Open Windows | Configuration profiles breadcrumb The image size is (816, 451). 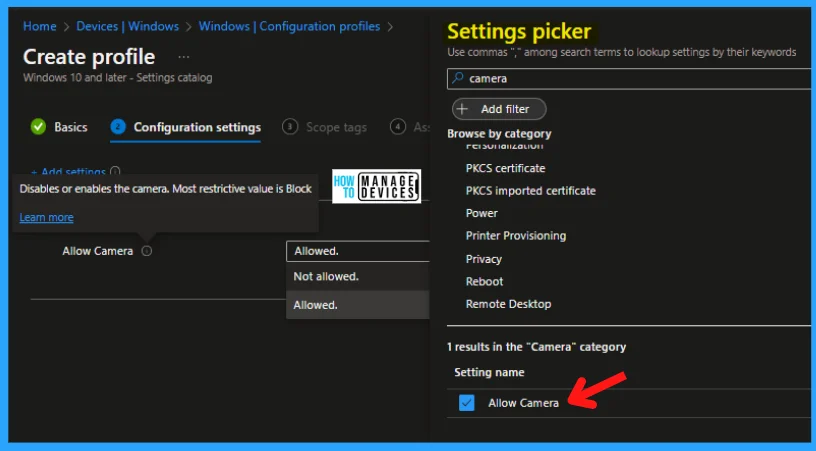pyautogui.click(x=289, y=26)
